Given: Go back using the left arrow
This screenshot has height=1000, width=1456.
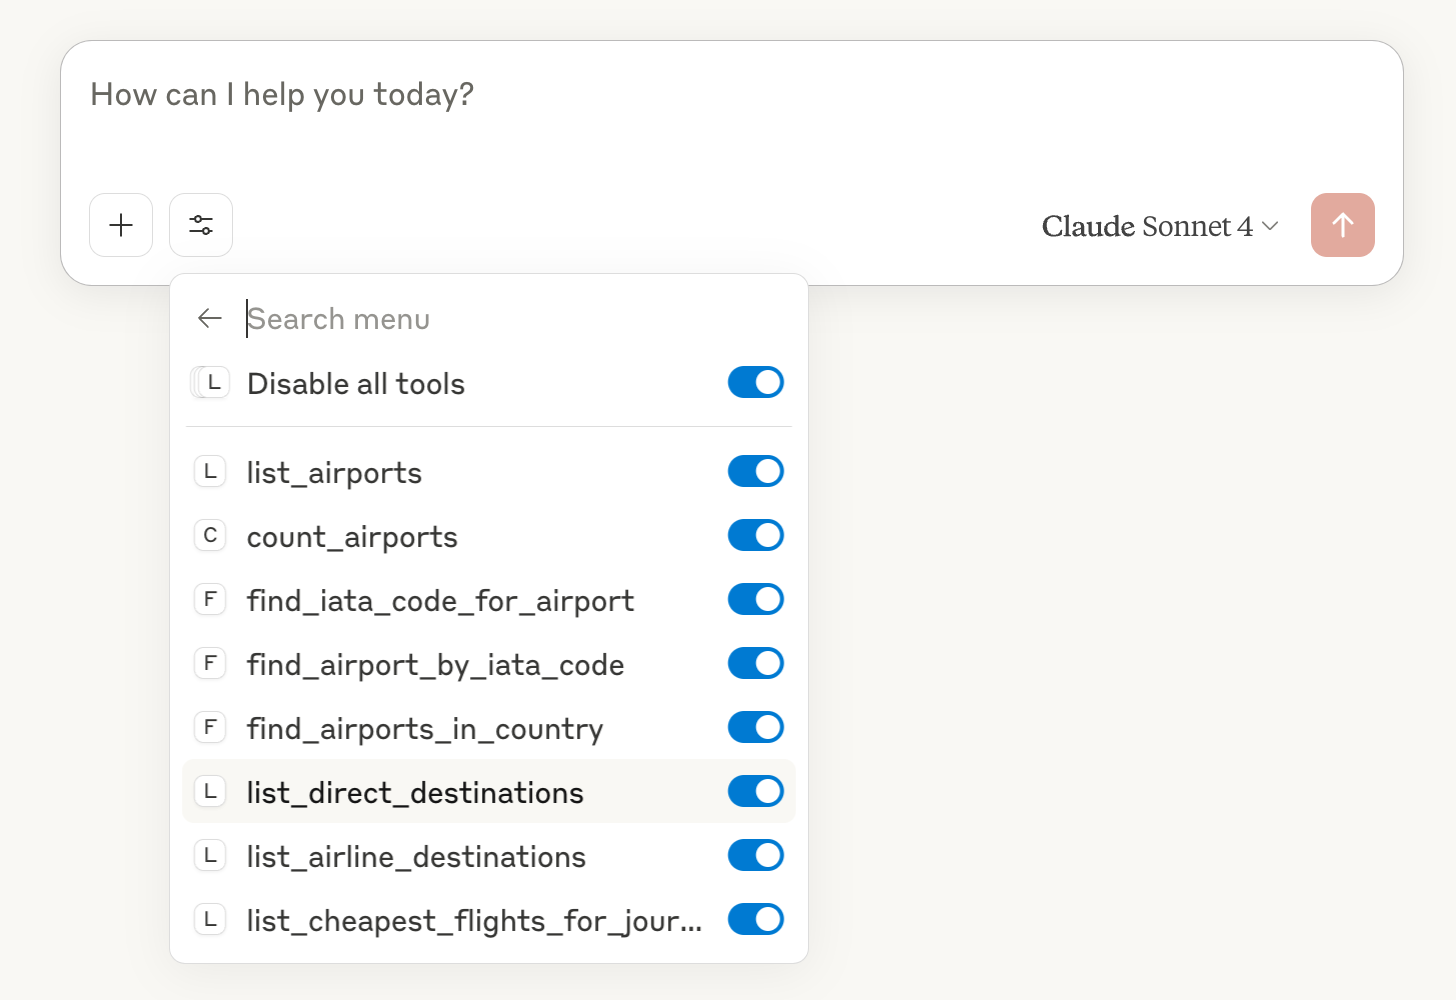Looking at the screenshot, I should tap(210, 318).
